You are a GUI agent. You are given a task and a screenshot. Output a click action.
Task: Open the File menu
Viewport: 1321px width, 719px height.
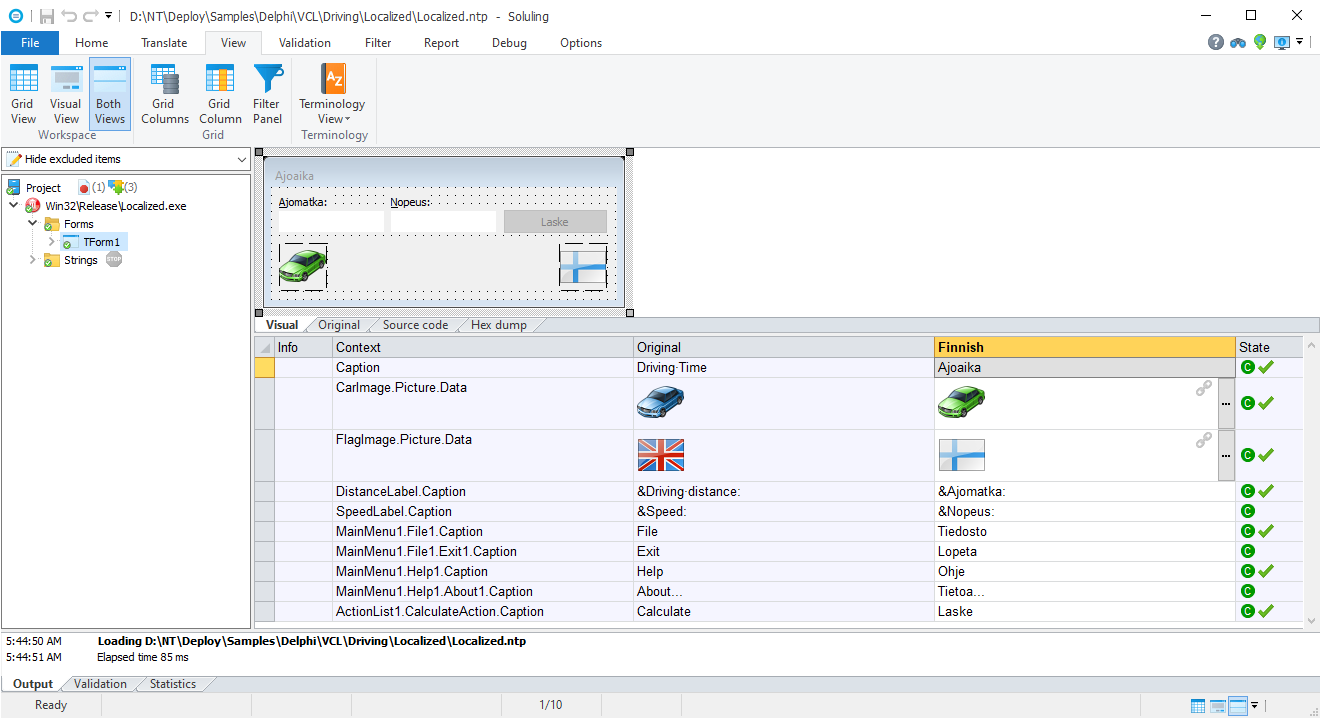[x=30, y=43]
